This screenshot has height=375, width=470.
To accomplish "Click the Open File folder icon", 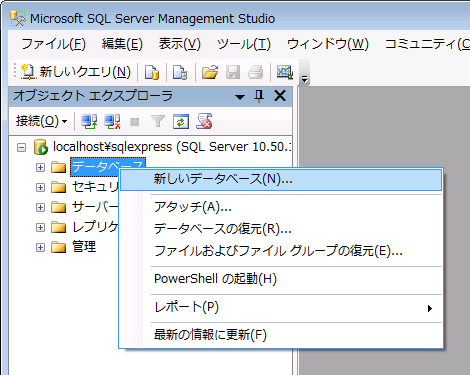I will [210, 72].
